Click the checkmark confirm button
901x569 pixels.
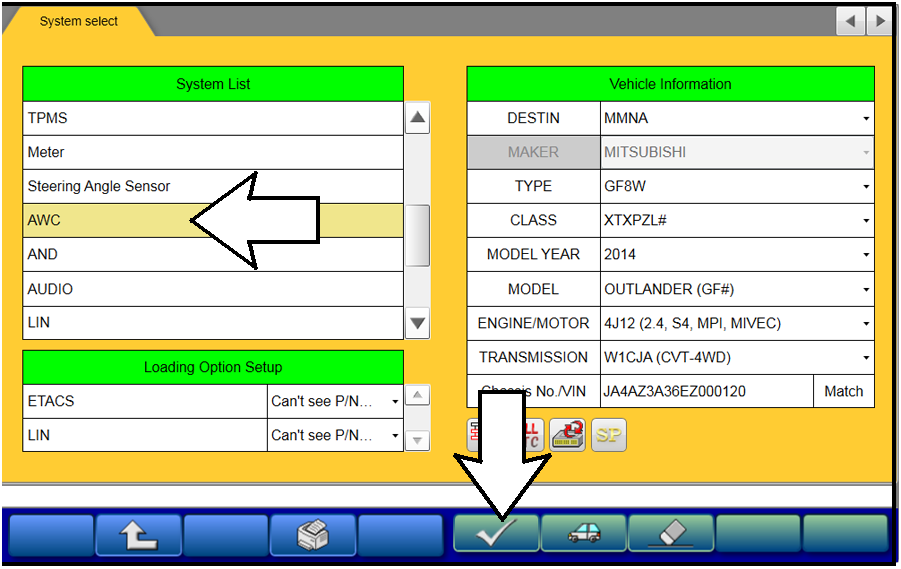point(496,534)
